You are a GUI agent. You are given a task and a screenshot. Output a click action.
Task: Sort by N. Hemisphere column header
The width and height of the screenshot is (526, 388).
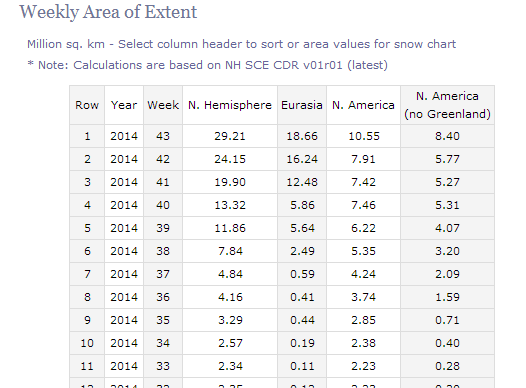230,105
